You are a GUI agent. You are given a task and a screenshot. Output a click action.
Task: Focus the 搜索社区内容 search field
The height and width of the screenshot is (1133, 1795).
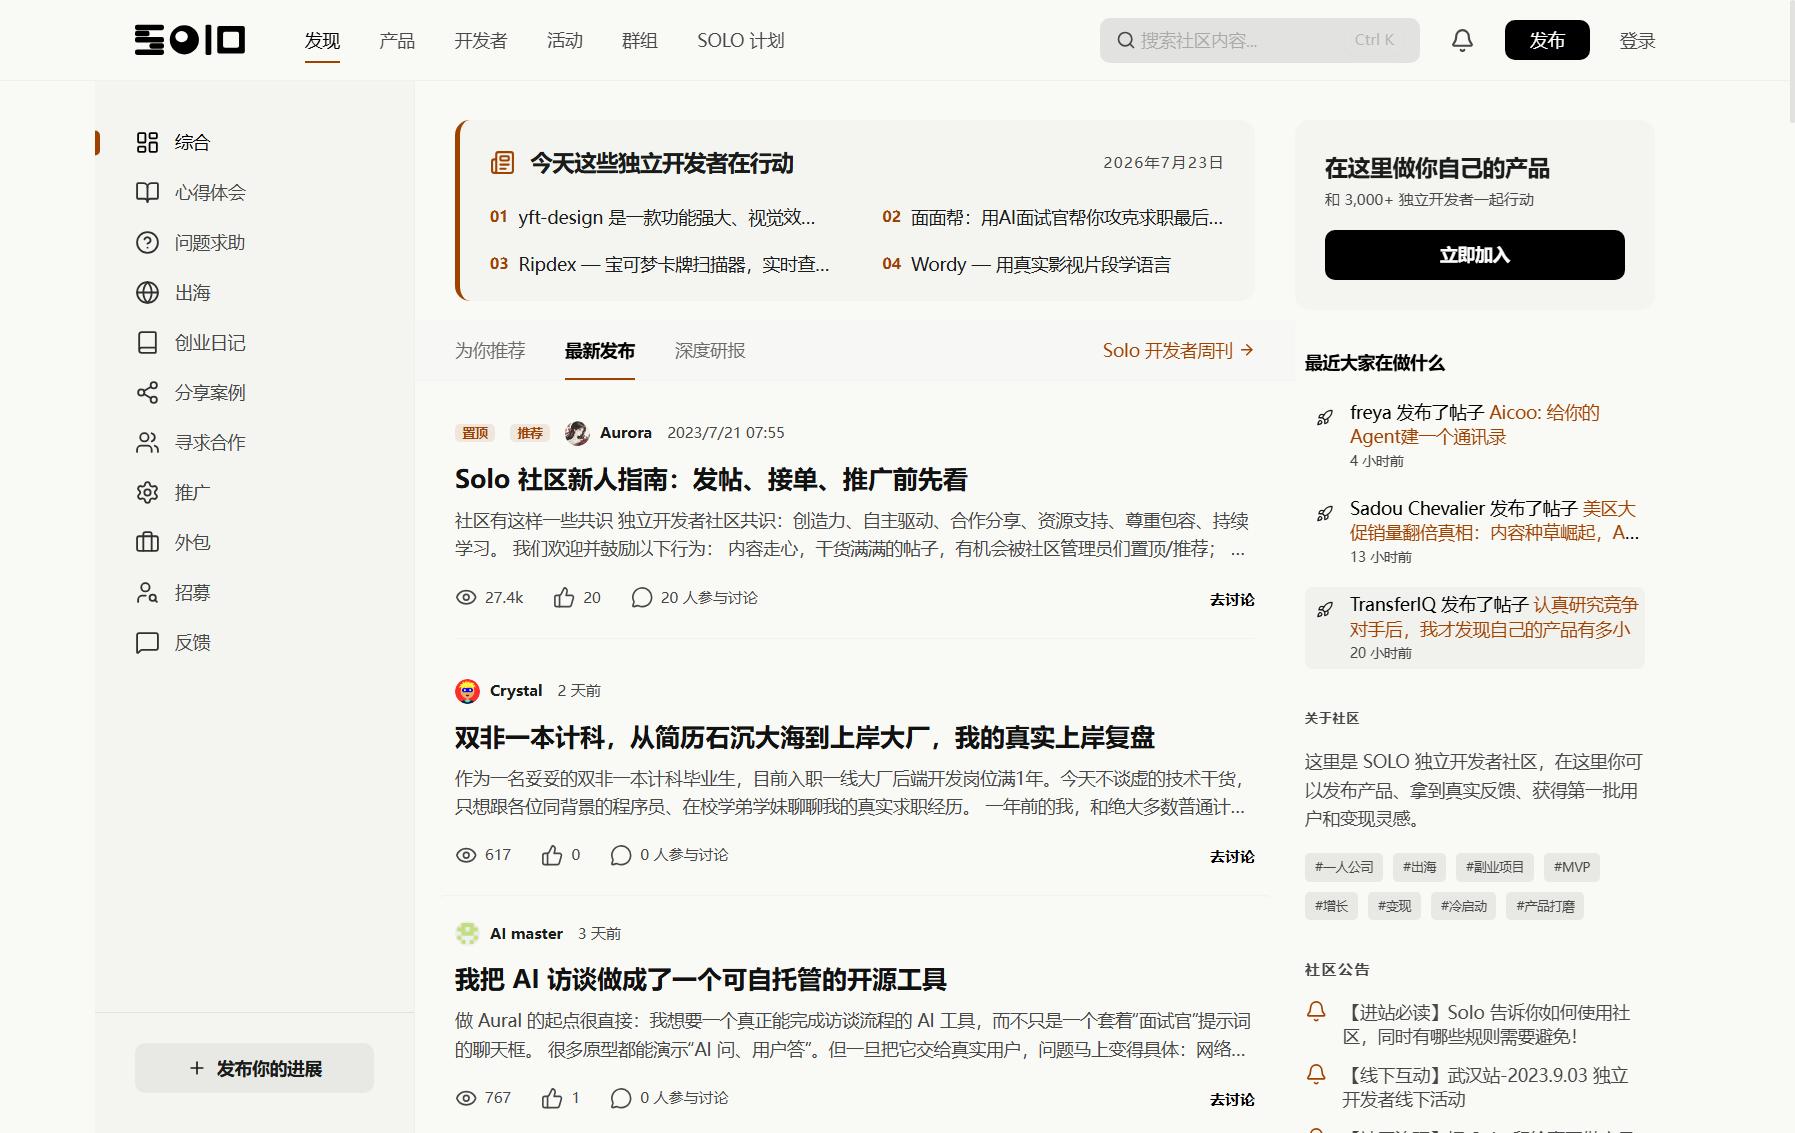1260,40
